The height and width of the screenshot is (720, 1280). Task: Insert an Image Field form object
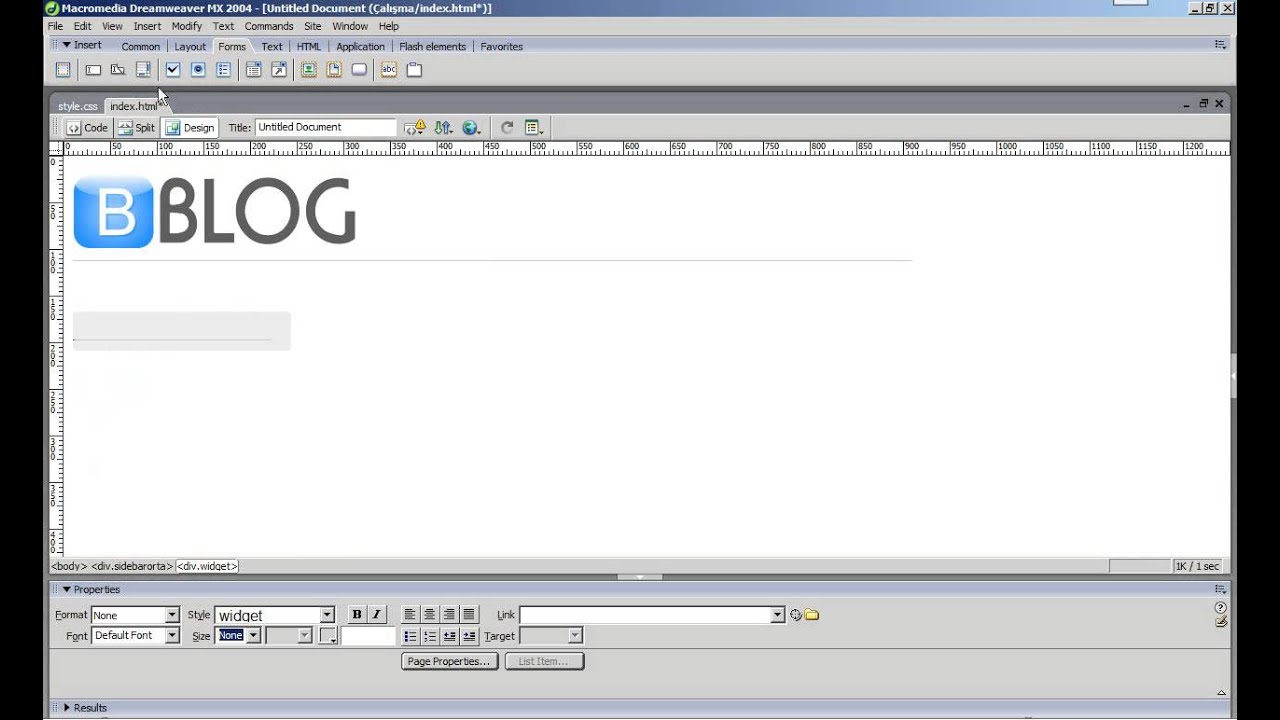(309, 70)
